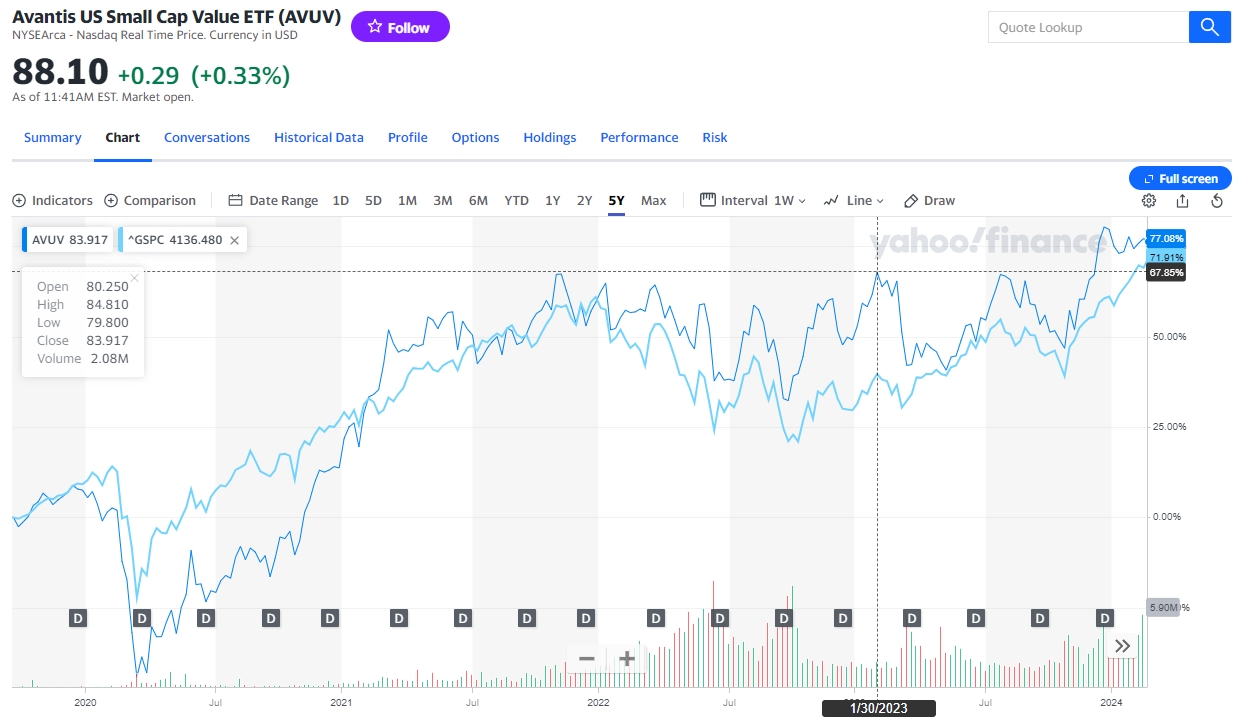
Task: Reset chart with the undo arrow icon
Action: (x=1217, y=200)
